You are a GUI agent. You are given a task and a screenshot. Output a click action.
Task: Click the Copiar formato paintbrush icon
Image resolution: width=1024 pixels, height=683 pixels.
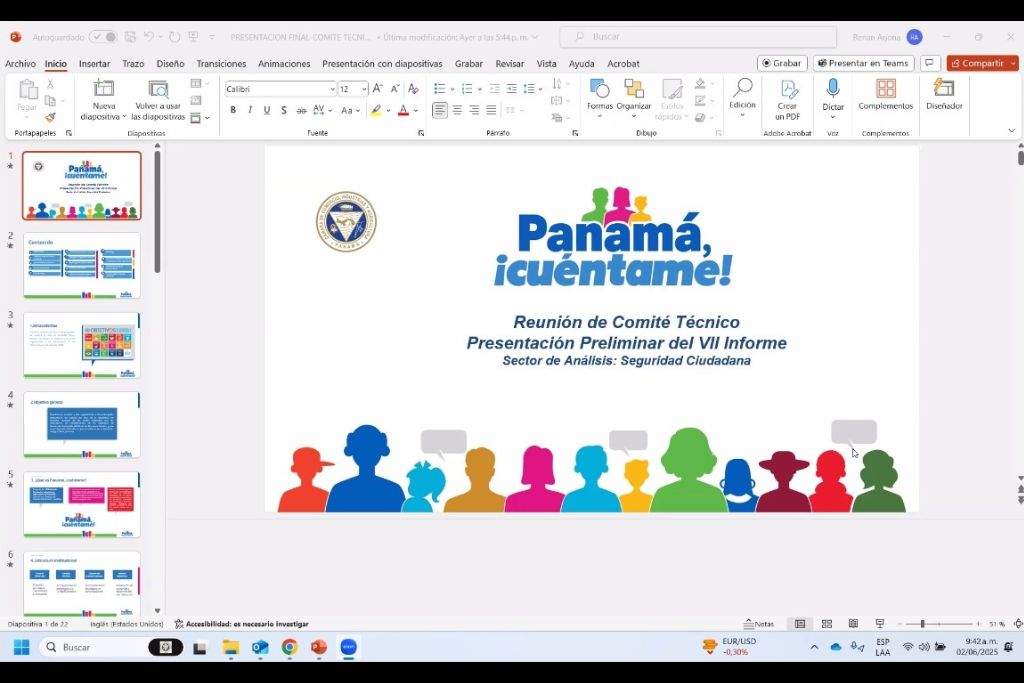tap(50, 118)
